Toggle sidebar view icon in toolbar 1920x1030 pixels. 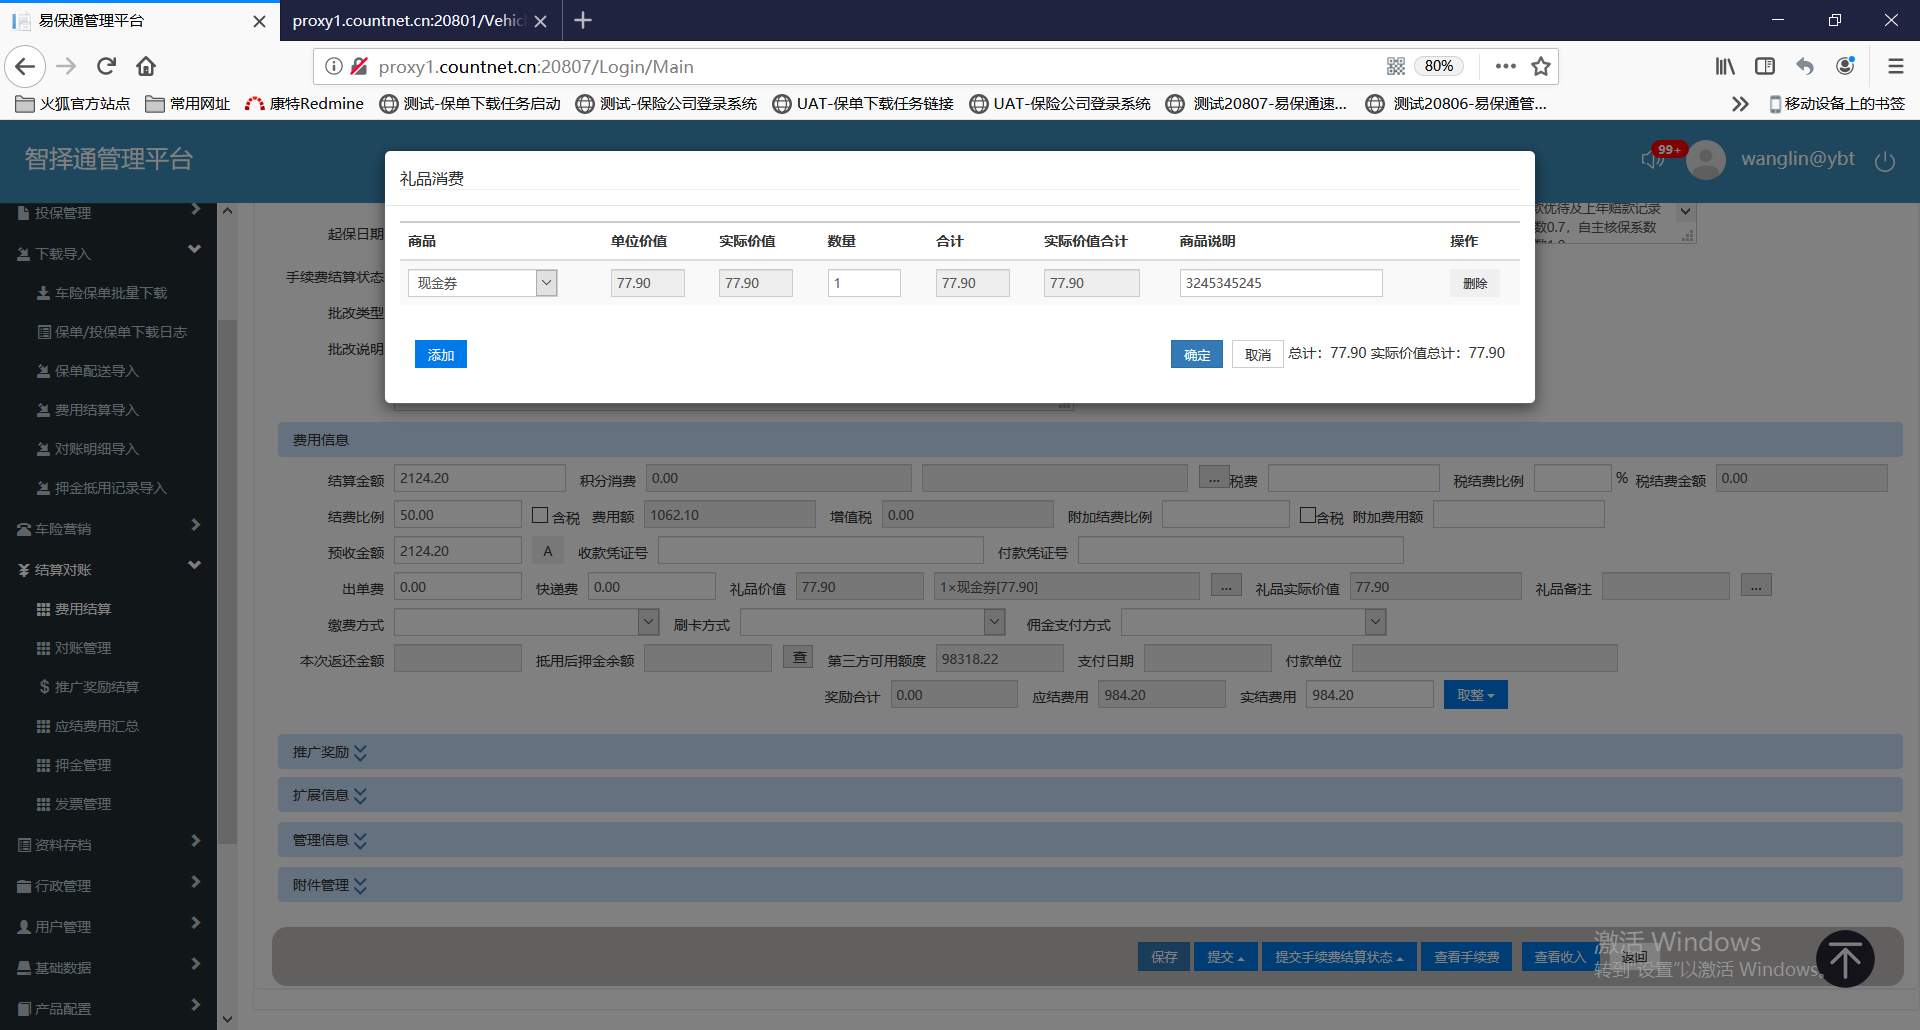(1765, 66)
